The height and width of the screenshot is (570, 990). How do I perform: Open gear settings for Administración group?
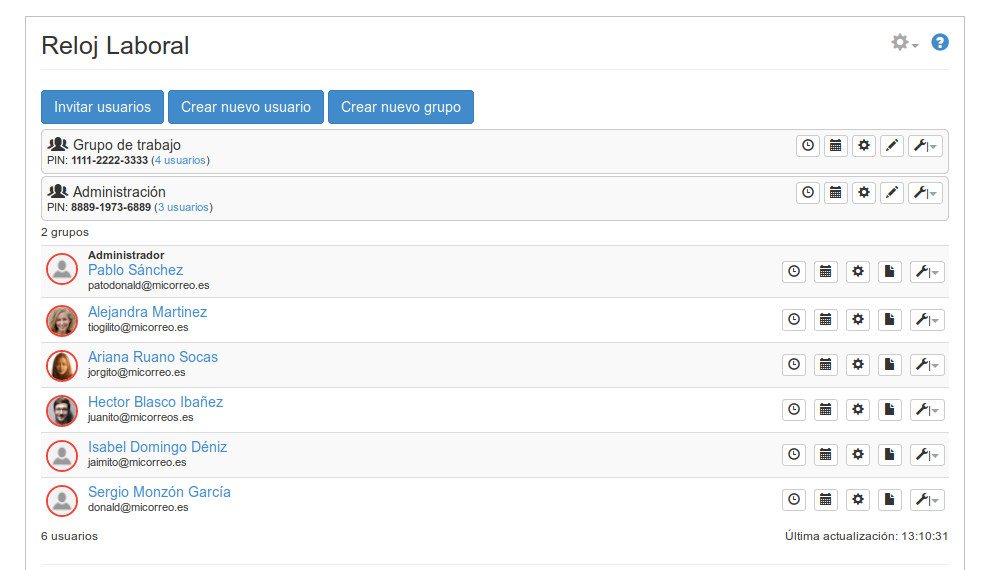864,192
